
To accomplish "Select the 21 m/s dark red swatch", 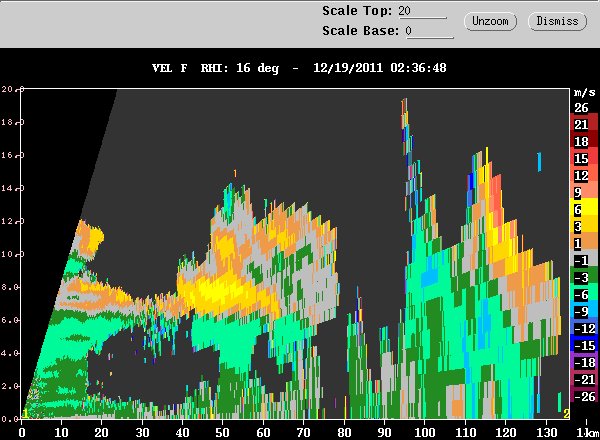I will (584, 124).
